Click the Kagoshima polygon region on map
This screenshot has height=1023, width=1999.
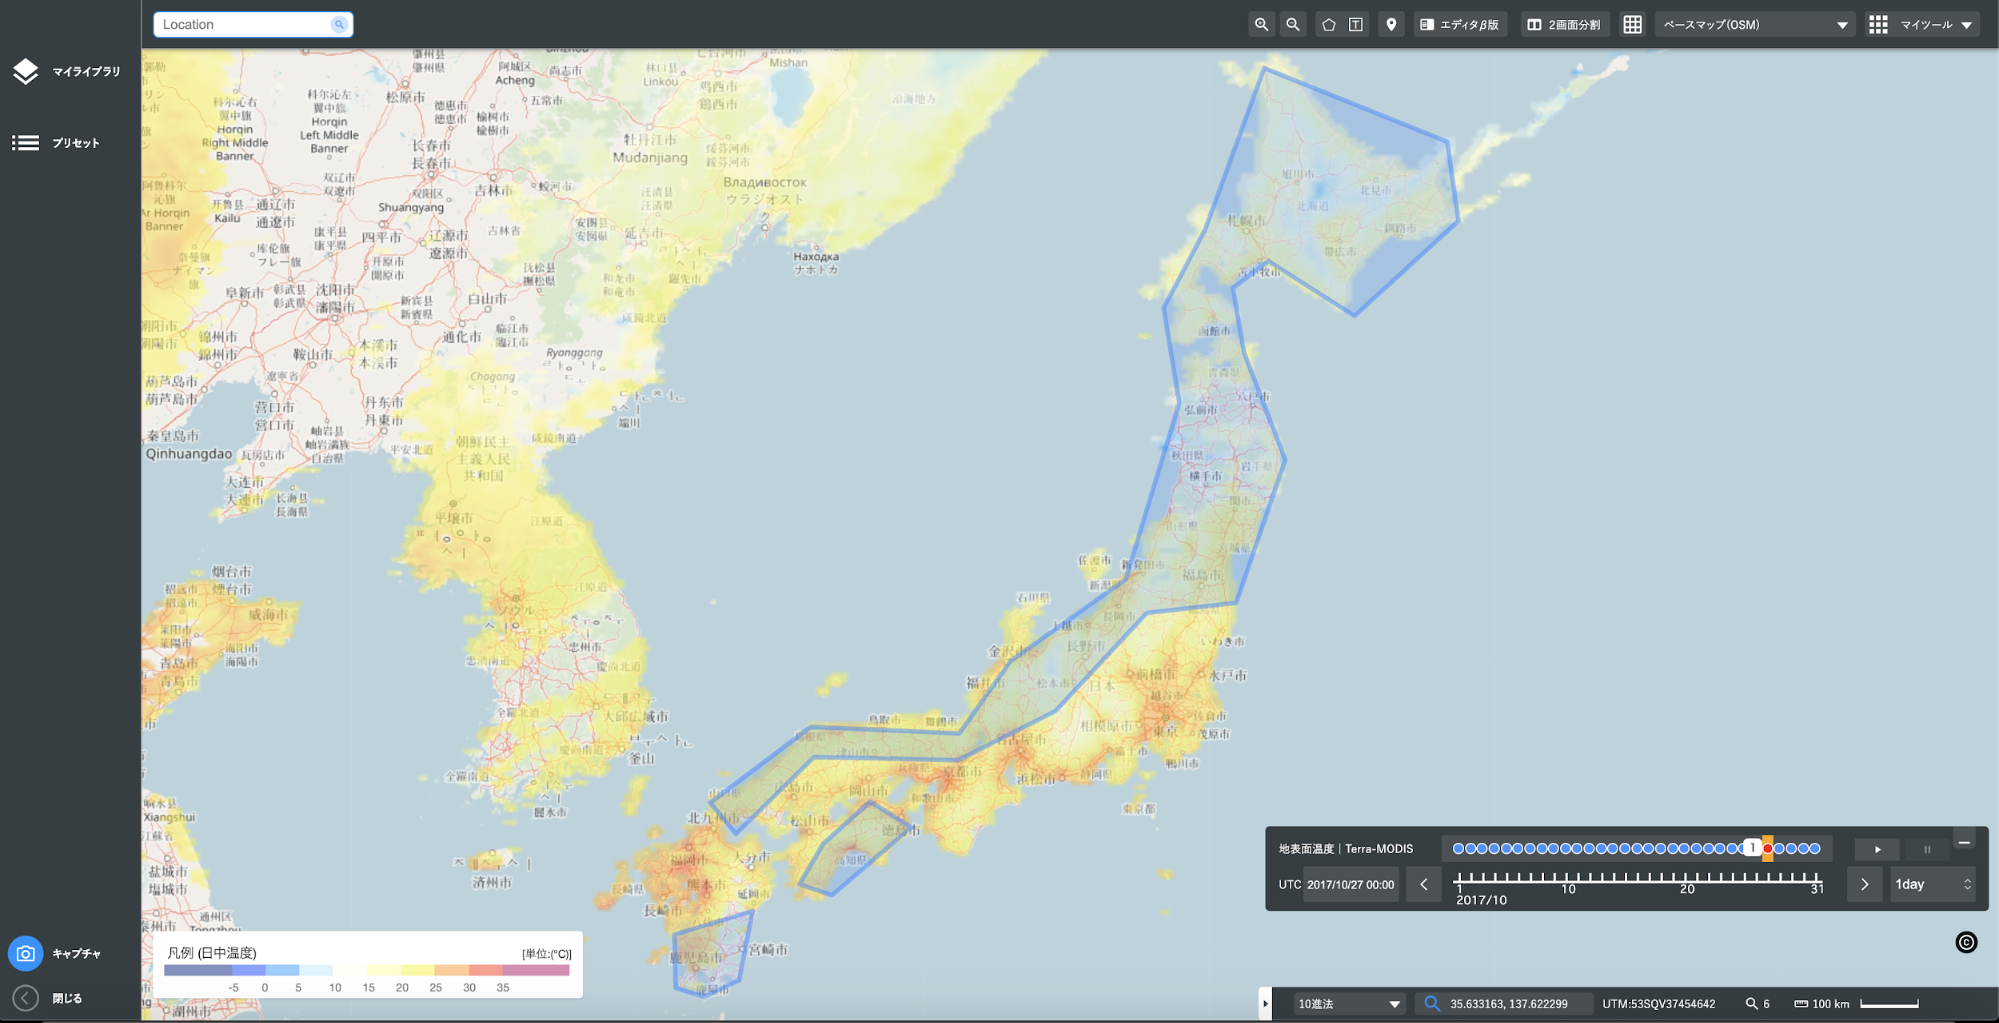point(712,953)
